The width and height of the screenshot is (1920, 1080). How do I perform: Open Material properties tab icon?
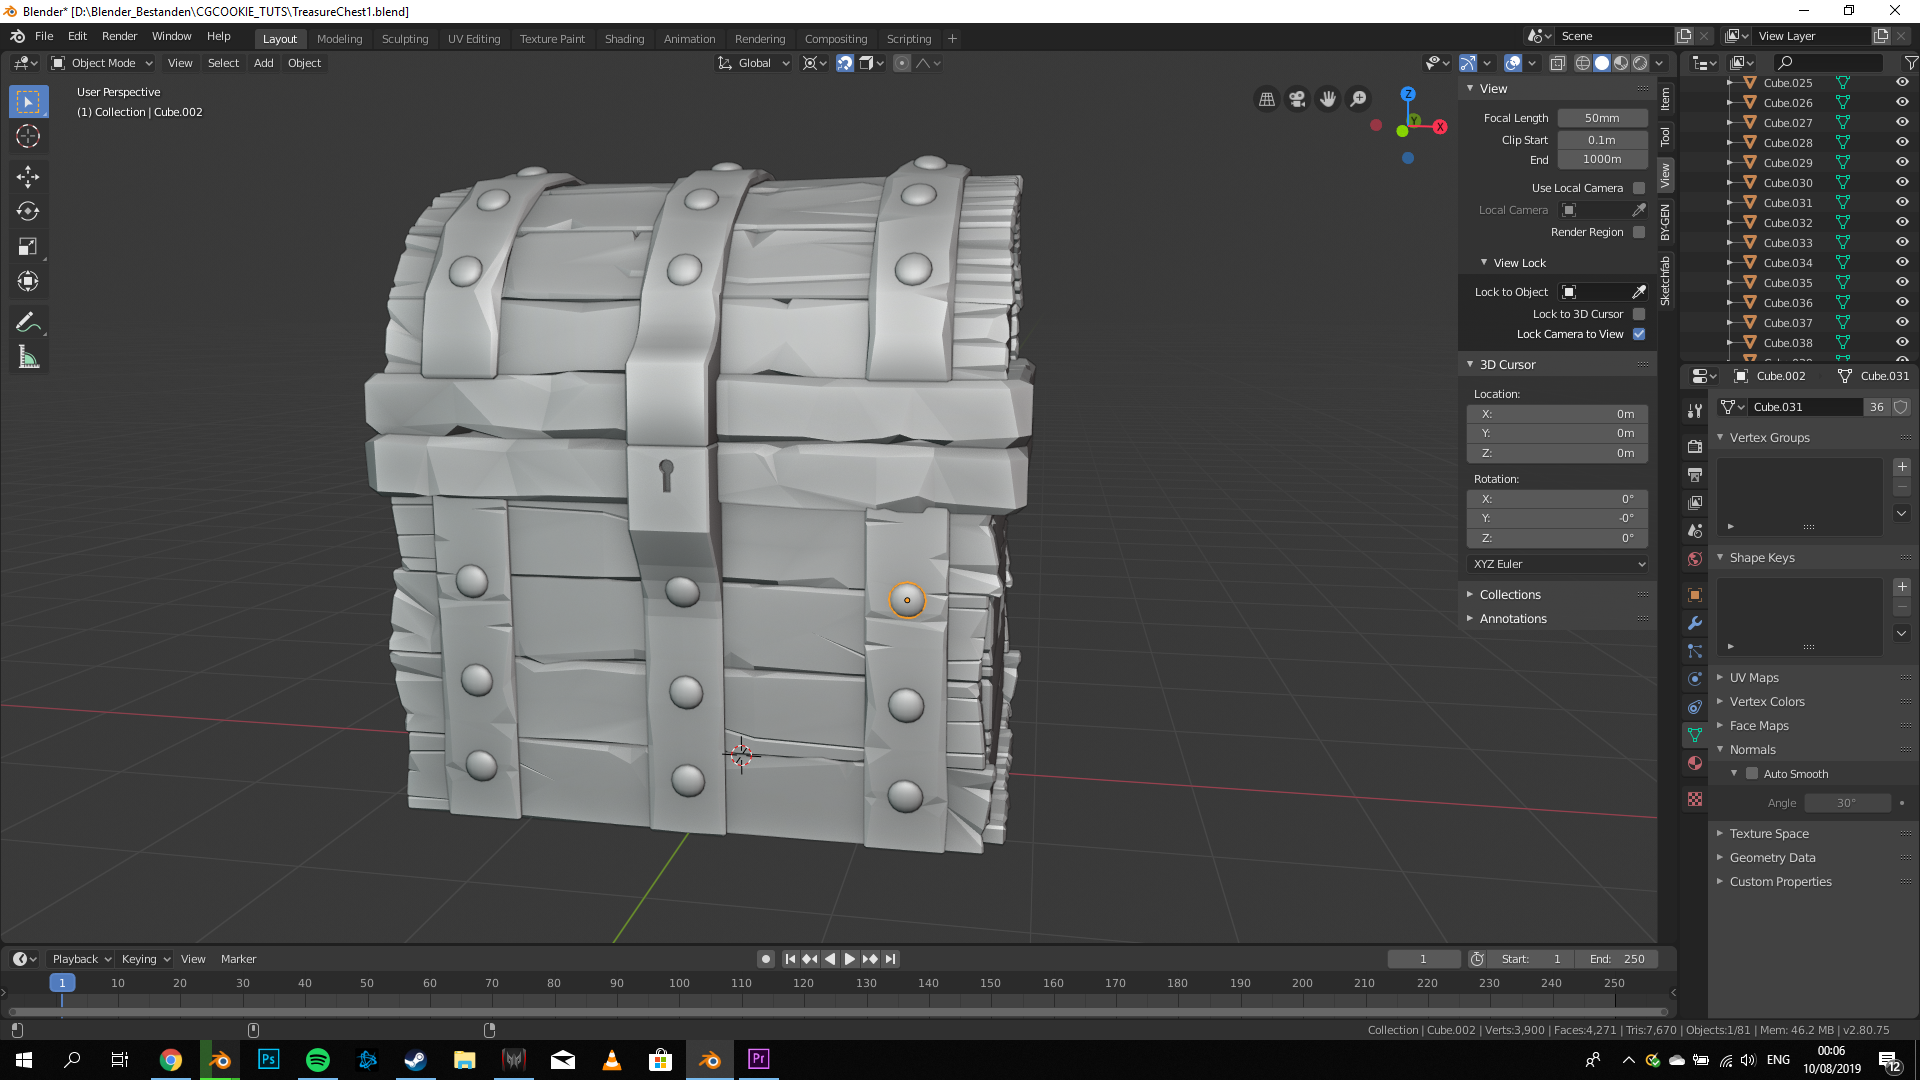(x=1695, y=763)
